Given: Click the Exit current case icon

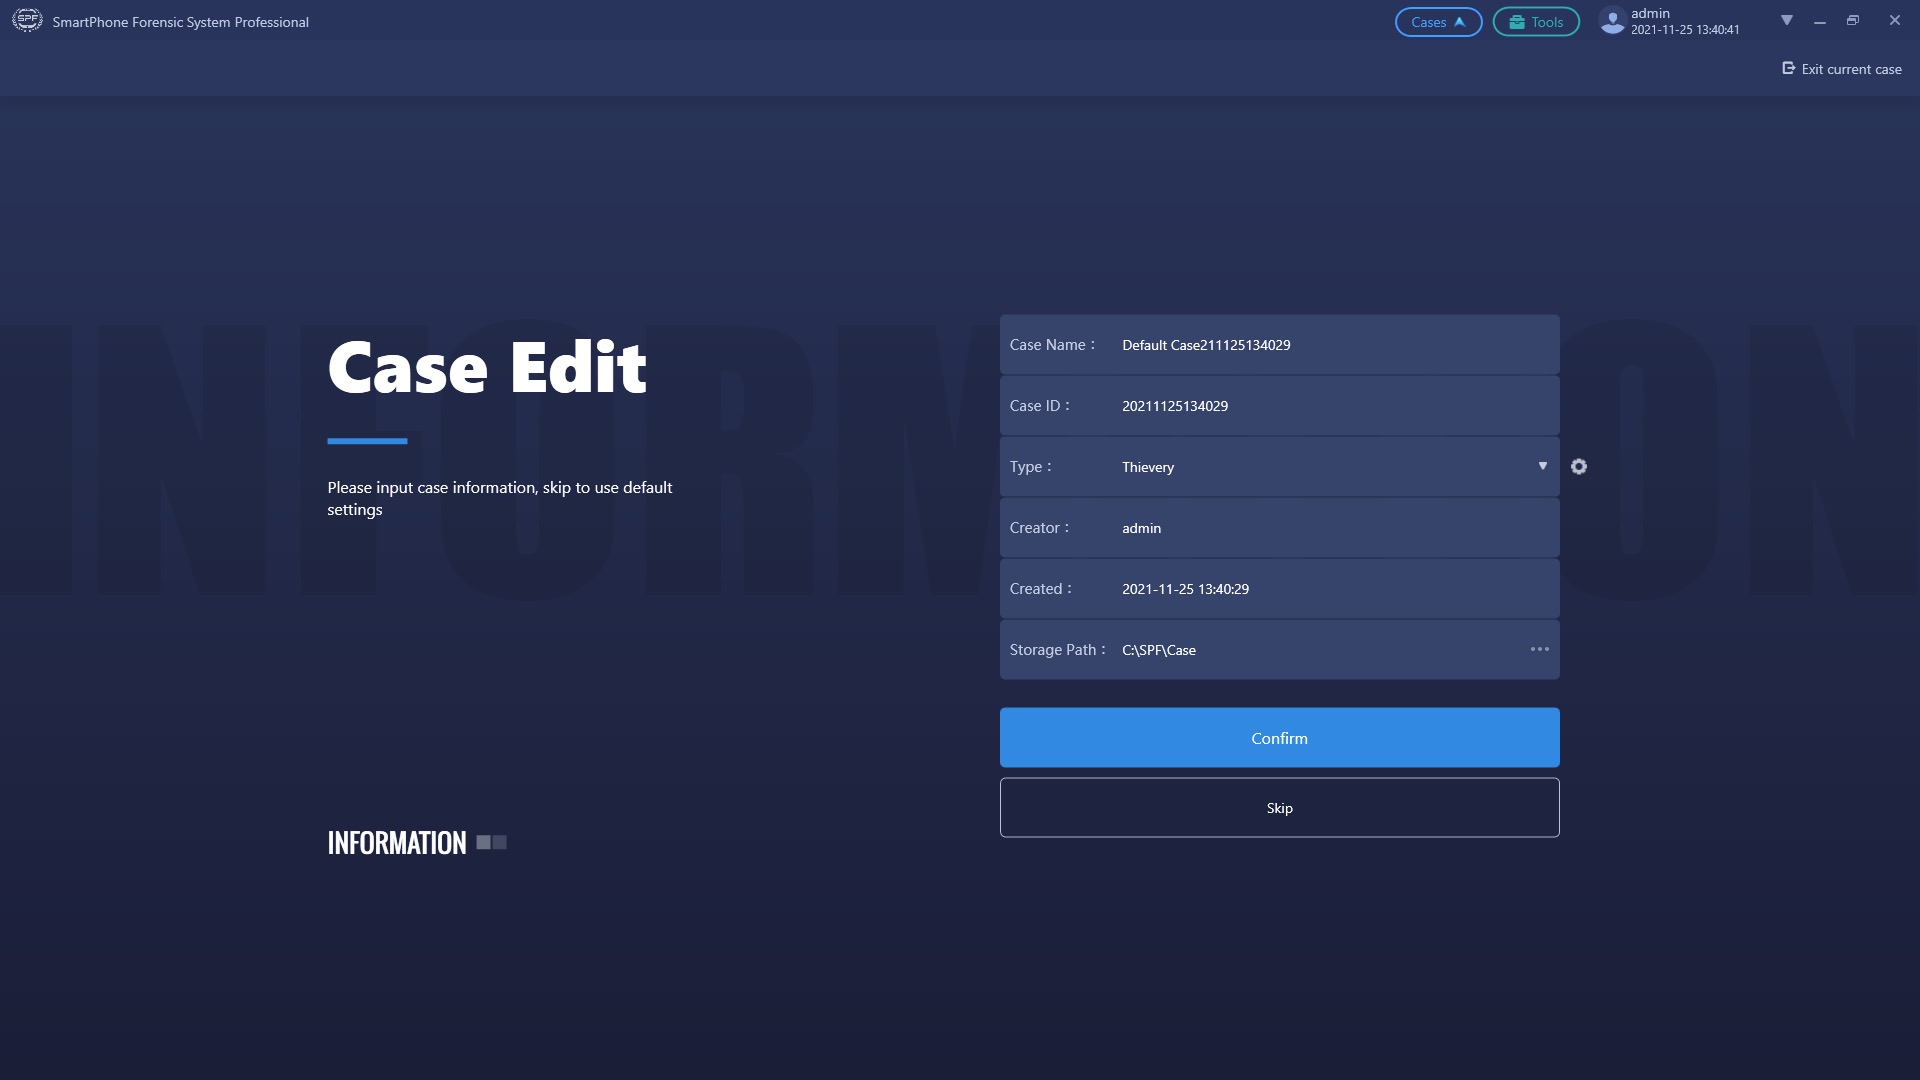Looking at the screenshot, I should click(x=1789, y=69).
